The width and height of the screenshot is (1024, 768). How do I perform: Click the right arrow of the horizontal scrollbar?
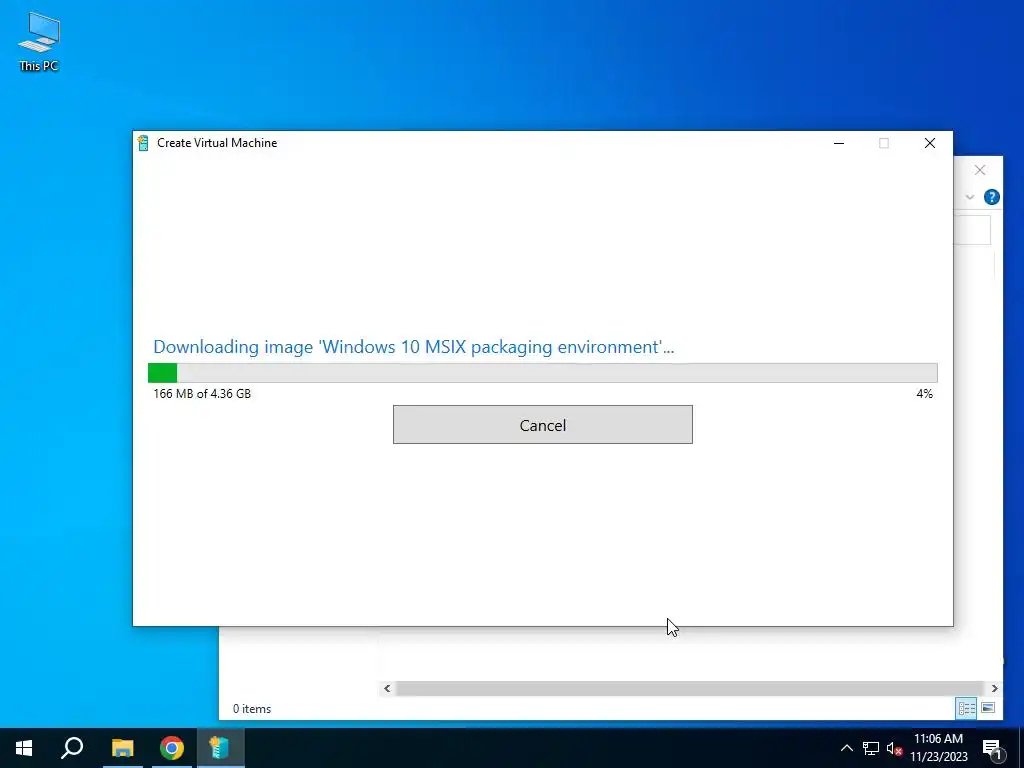[x=995, y=688]
